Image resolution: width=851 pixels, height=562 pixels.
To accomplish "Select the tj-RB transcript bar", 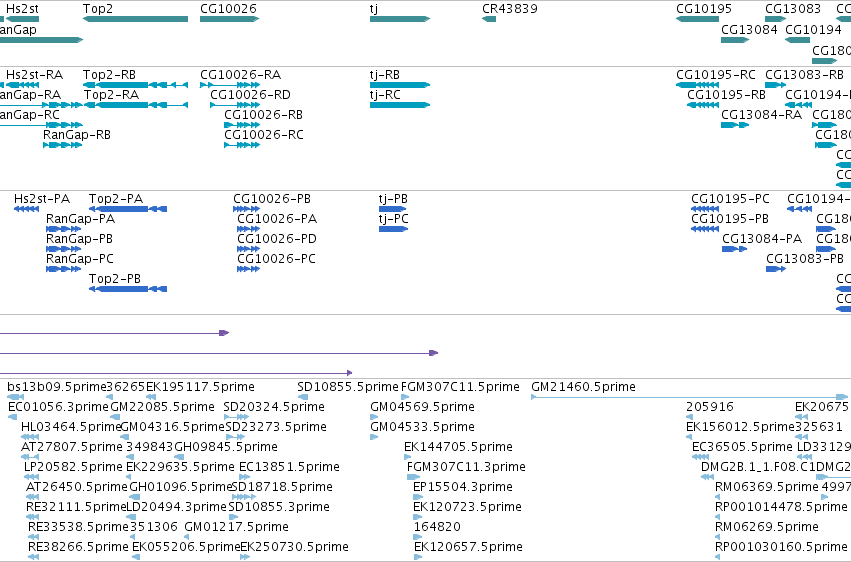I will pos(399,85).
